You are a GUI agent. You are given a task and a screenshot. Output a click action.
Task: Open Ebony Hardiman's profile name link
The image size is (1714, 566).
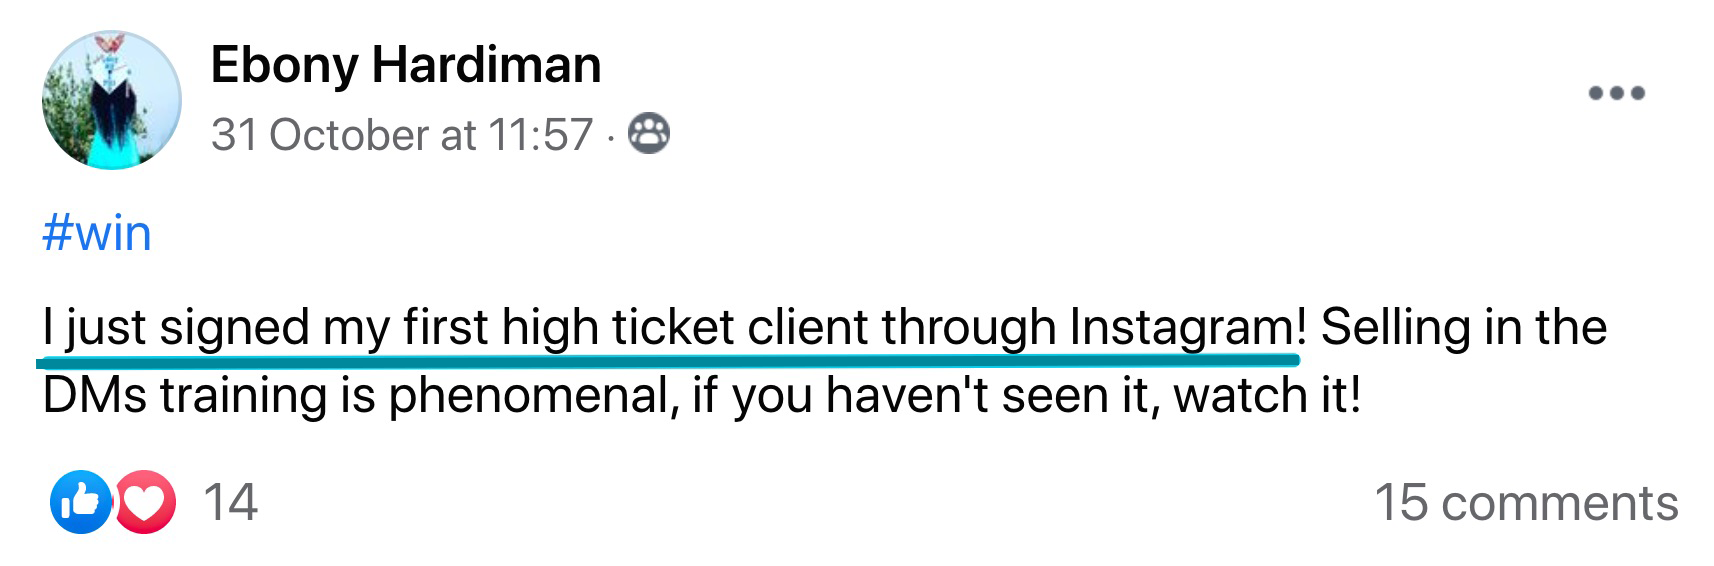(x=405, y=66)
